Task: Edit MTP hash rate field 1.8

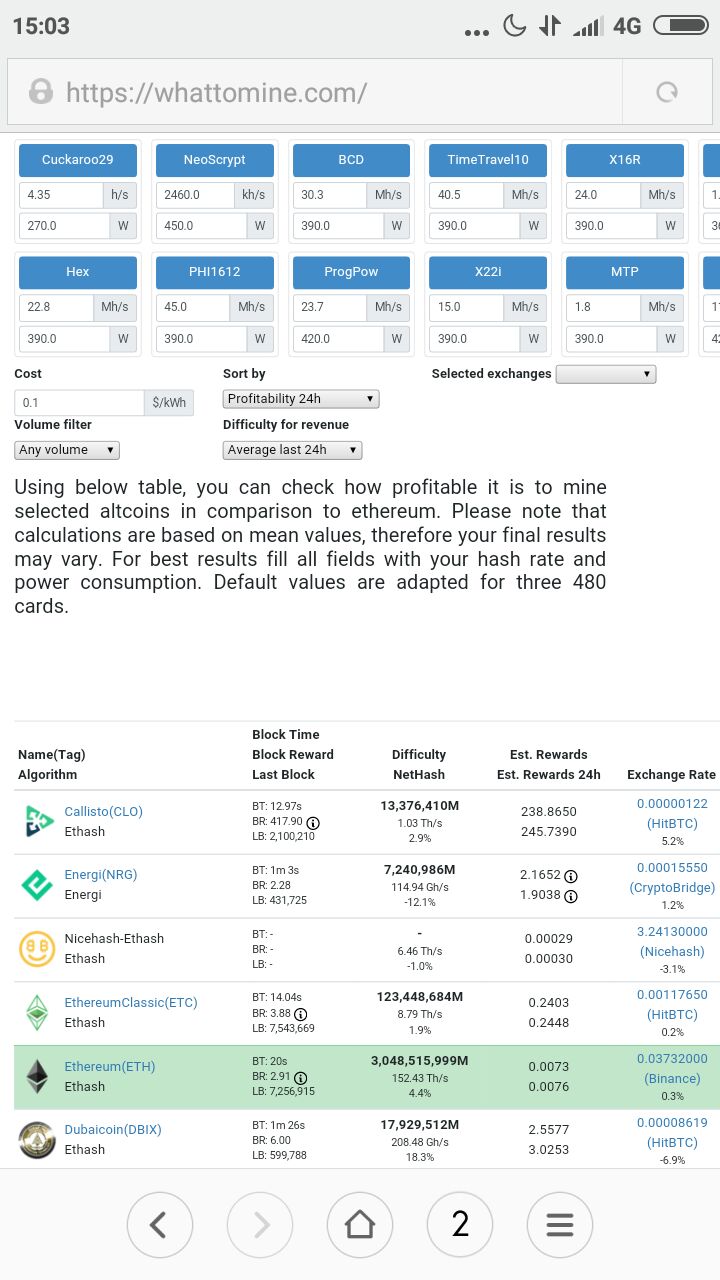Action: click(x=605, y=307)
